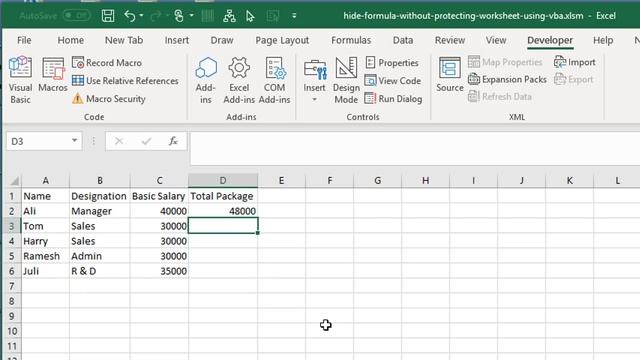
Task: Click inside the formula bar
Action: [x=414, y=148]
